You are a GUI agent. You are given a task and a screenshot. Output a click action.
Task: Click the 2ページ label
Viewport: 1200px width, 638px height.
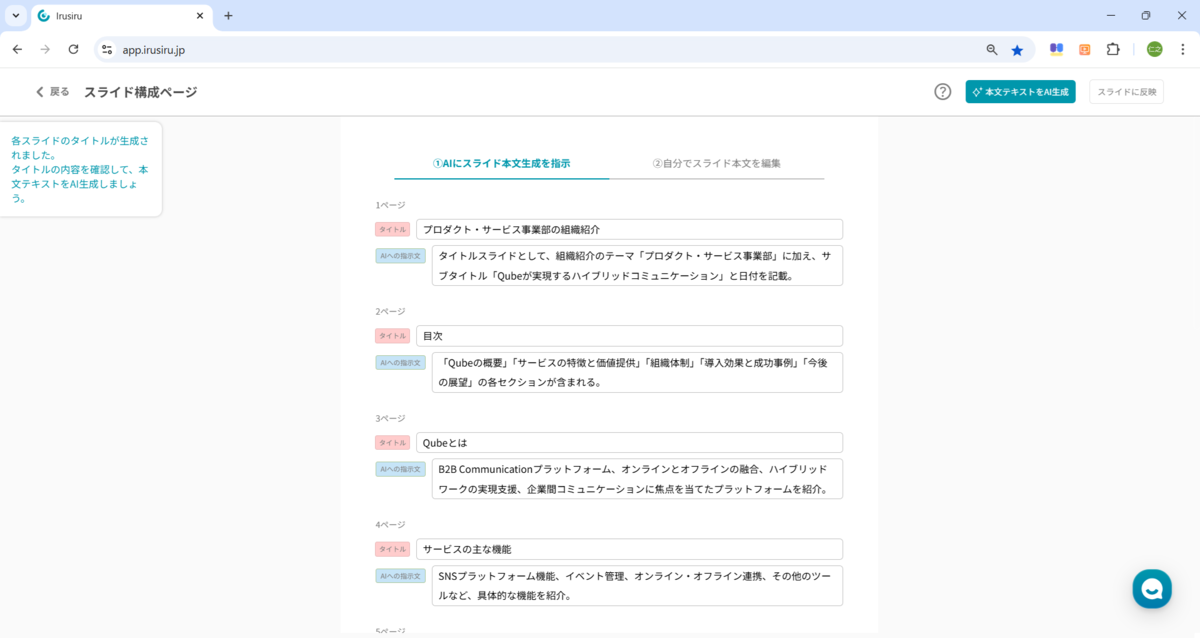coord(390,311)
